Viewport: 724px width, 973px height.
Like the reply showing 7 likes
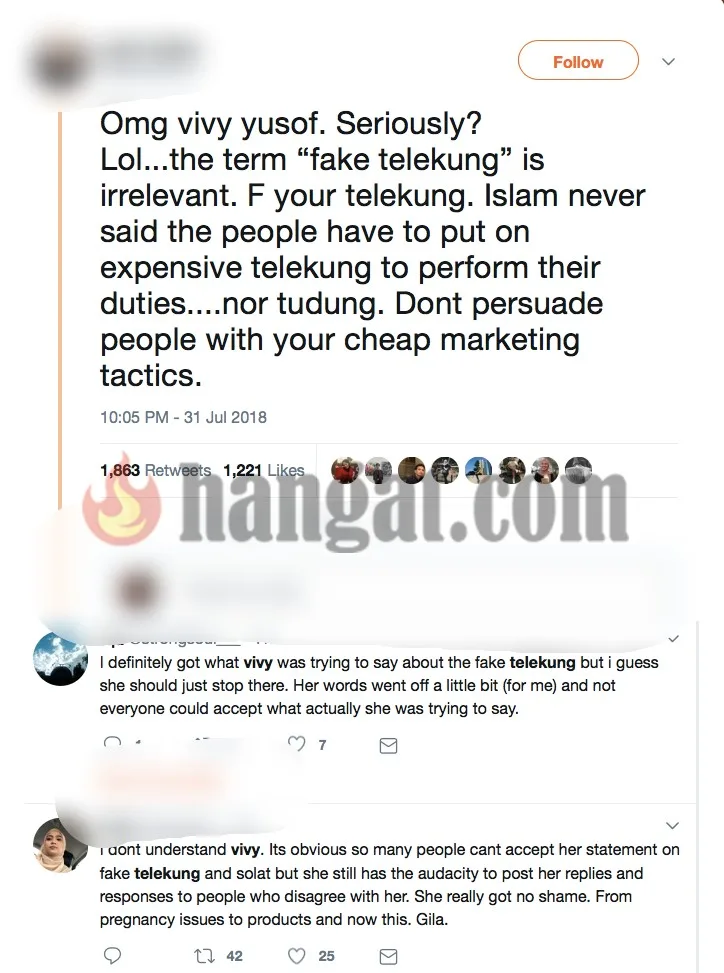click(297, 743)
